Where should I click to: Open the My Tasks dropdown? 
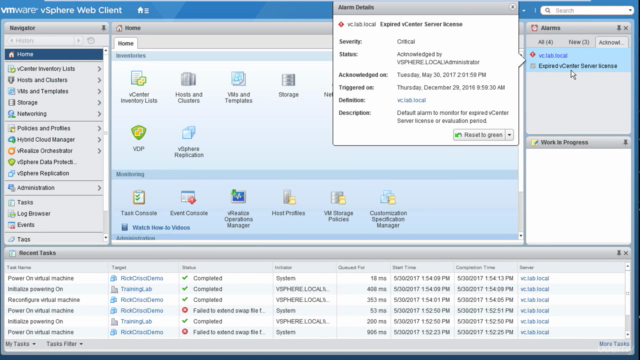pyautogui.click(x=20, y=344)
